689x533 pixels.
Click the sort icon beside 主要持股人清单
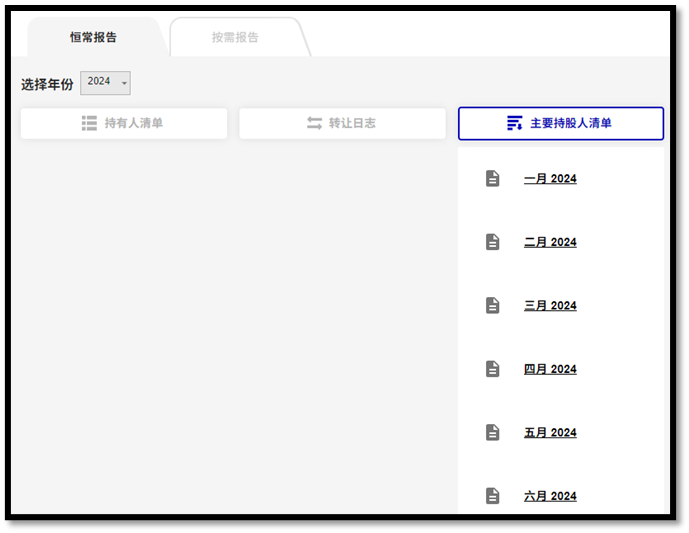pos(515,123)
